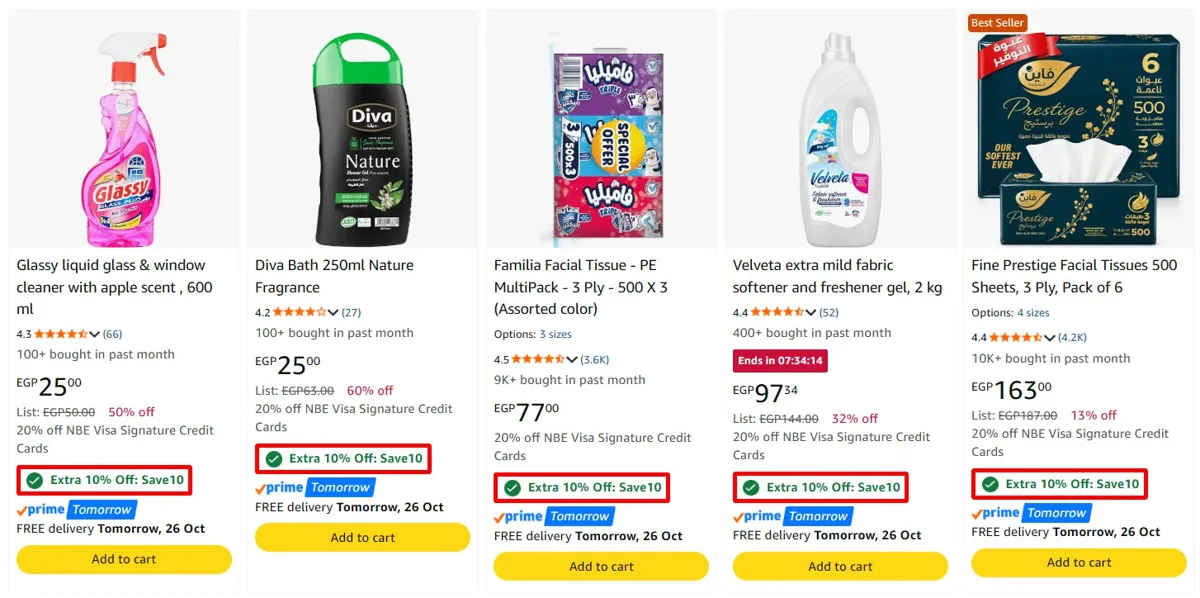Expand rating chevron for Familia Facial Tissue
The width and height of the screenshot is (1200, 598).
(573, 360)
